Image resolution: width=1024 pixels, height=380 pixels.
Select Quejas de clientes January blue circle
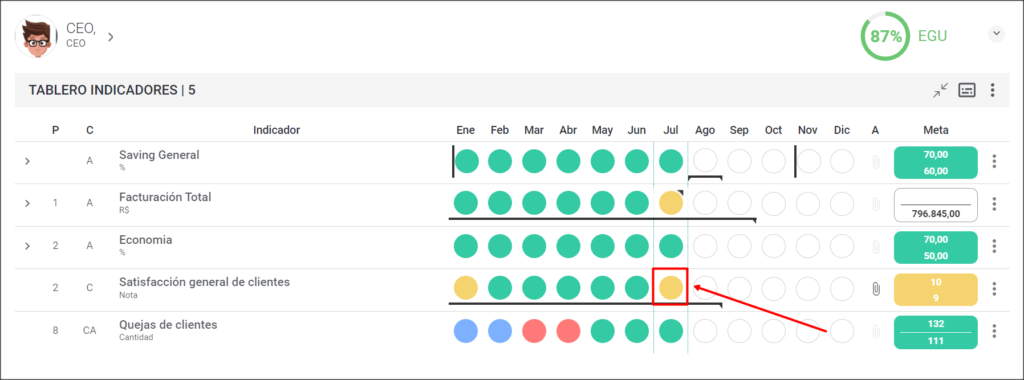(x=466, y=331)
